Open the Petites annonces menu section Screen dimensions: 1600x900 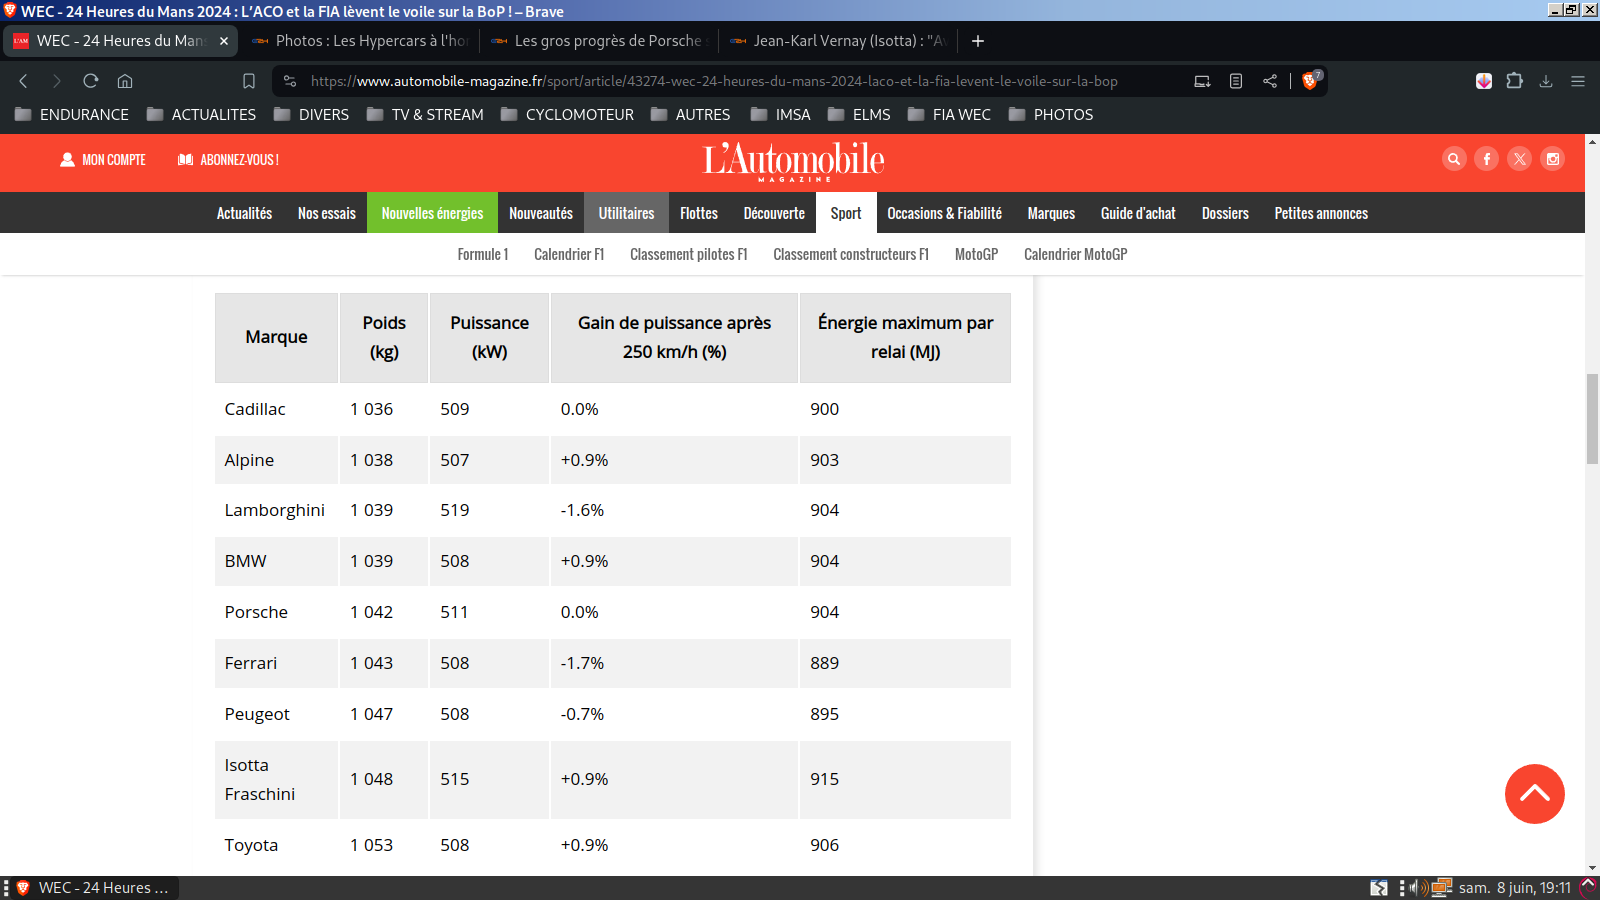click(1321, 213)
